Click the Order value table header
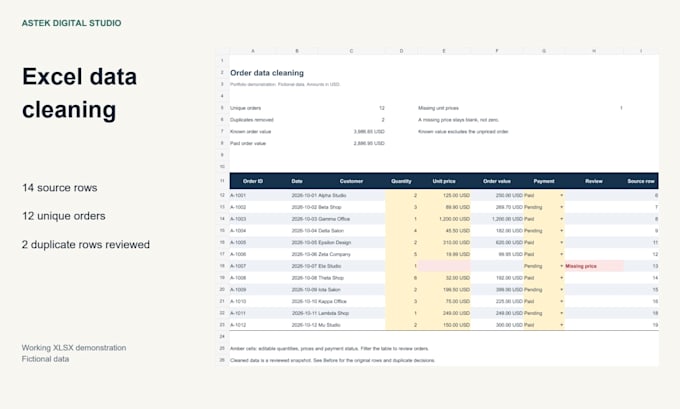680x409 pixels. click(497, 181)
